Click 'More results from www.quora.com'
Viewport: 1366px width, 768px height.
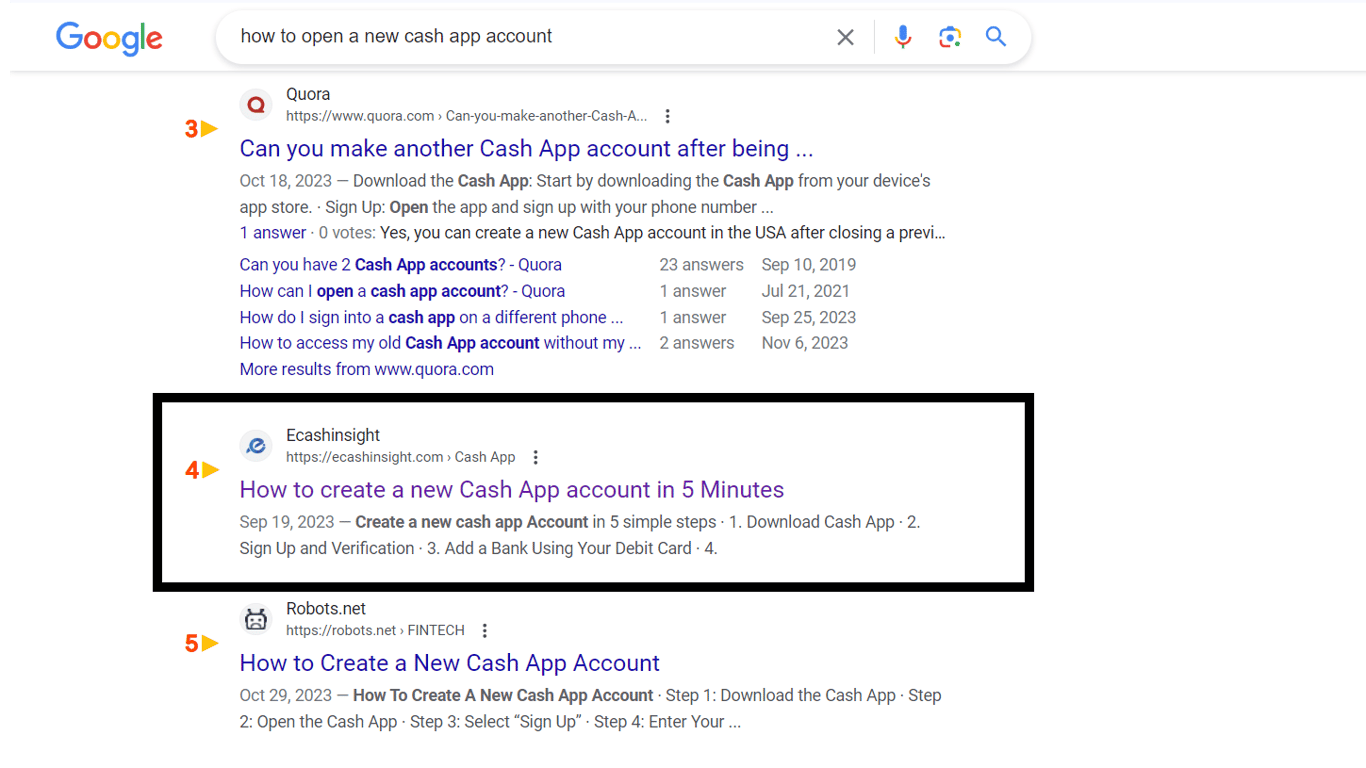(367, 369)
